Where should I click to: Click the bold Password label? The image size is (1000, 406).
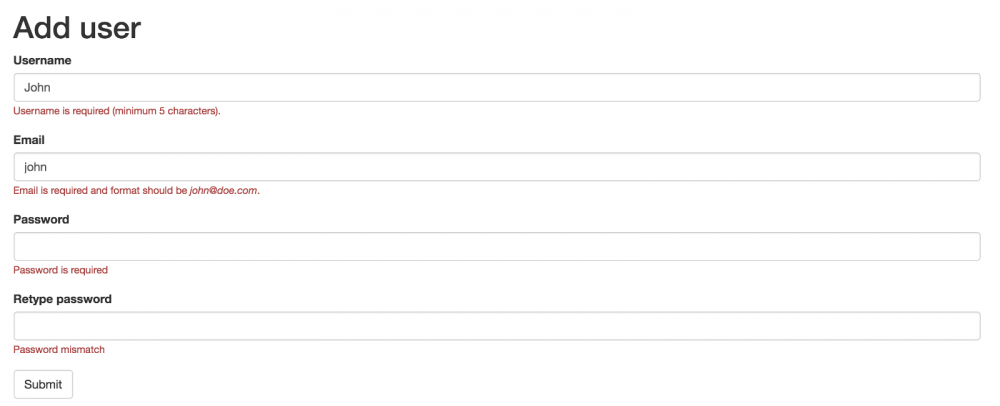(41, 219)
